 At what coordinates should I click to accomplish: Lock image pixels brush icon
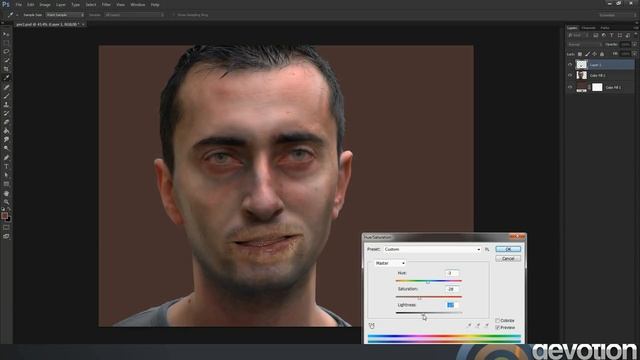pos(587,54)
